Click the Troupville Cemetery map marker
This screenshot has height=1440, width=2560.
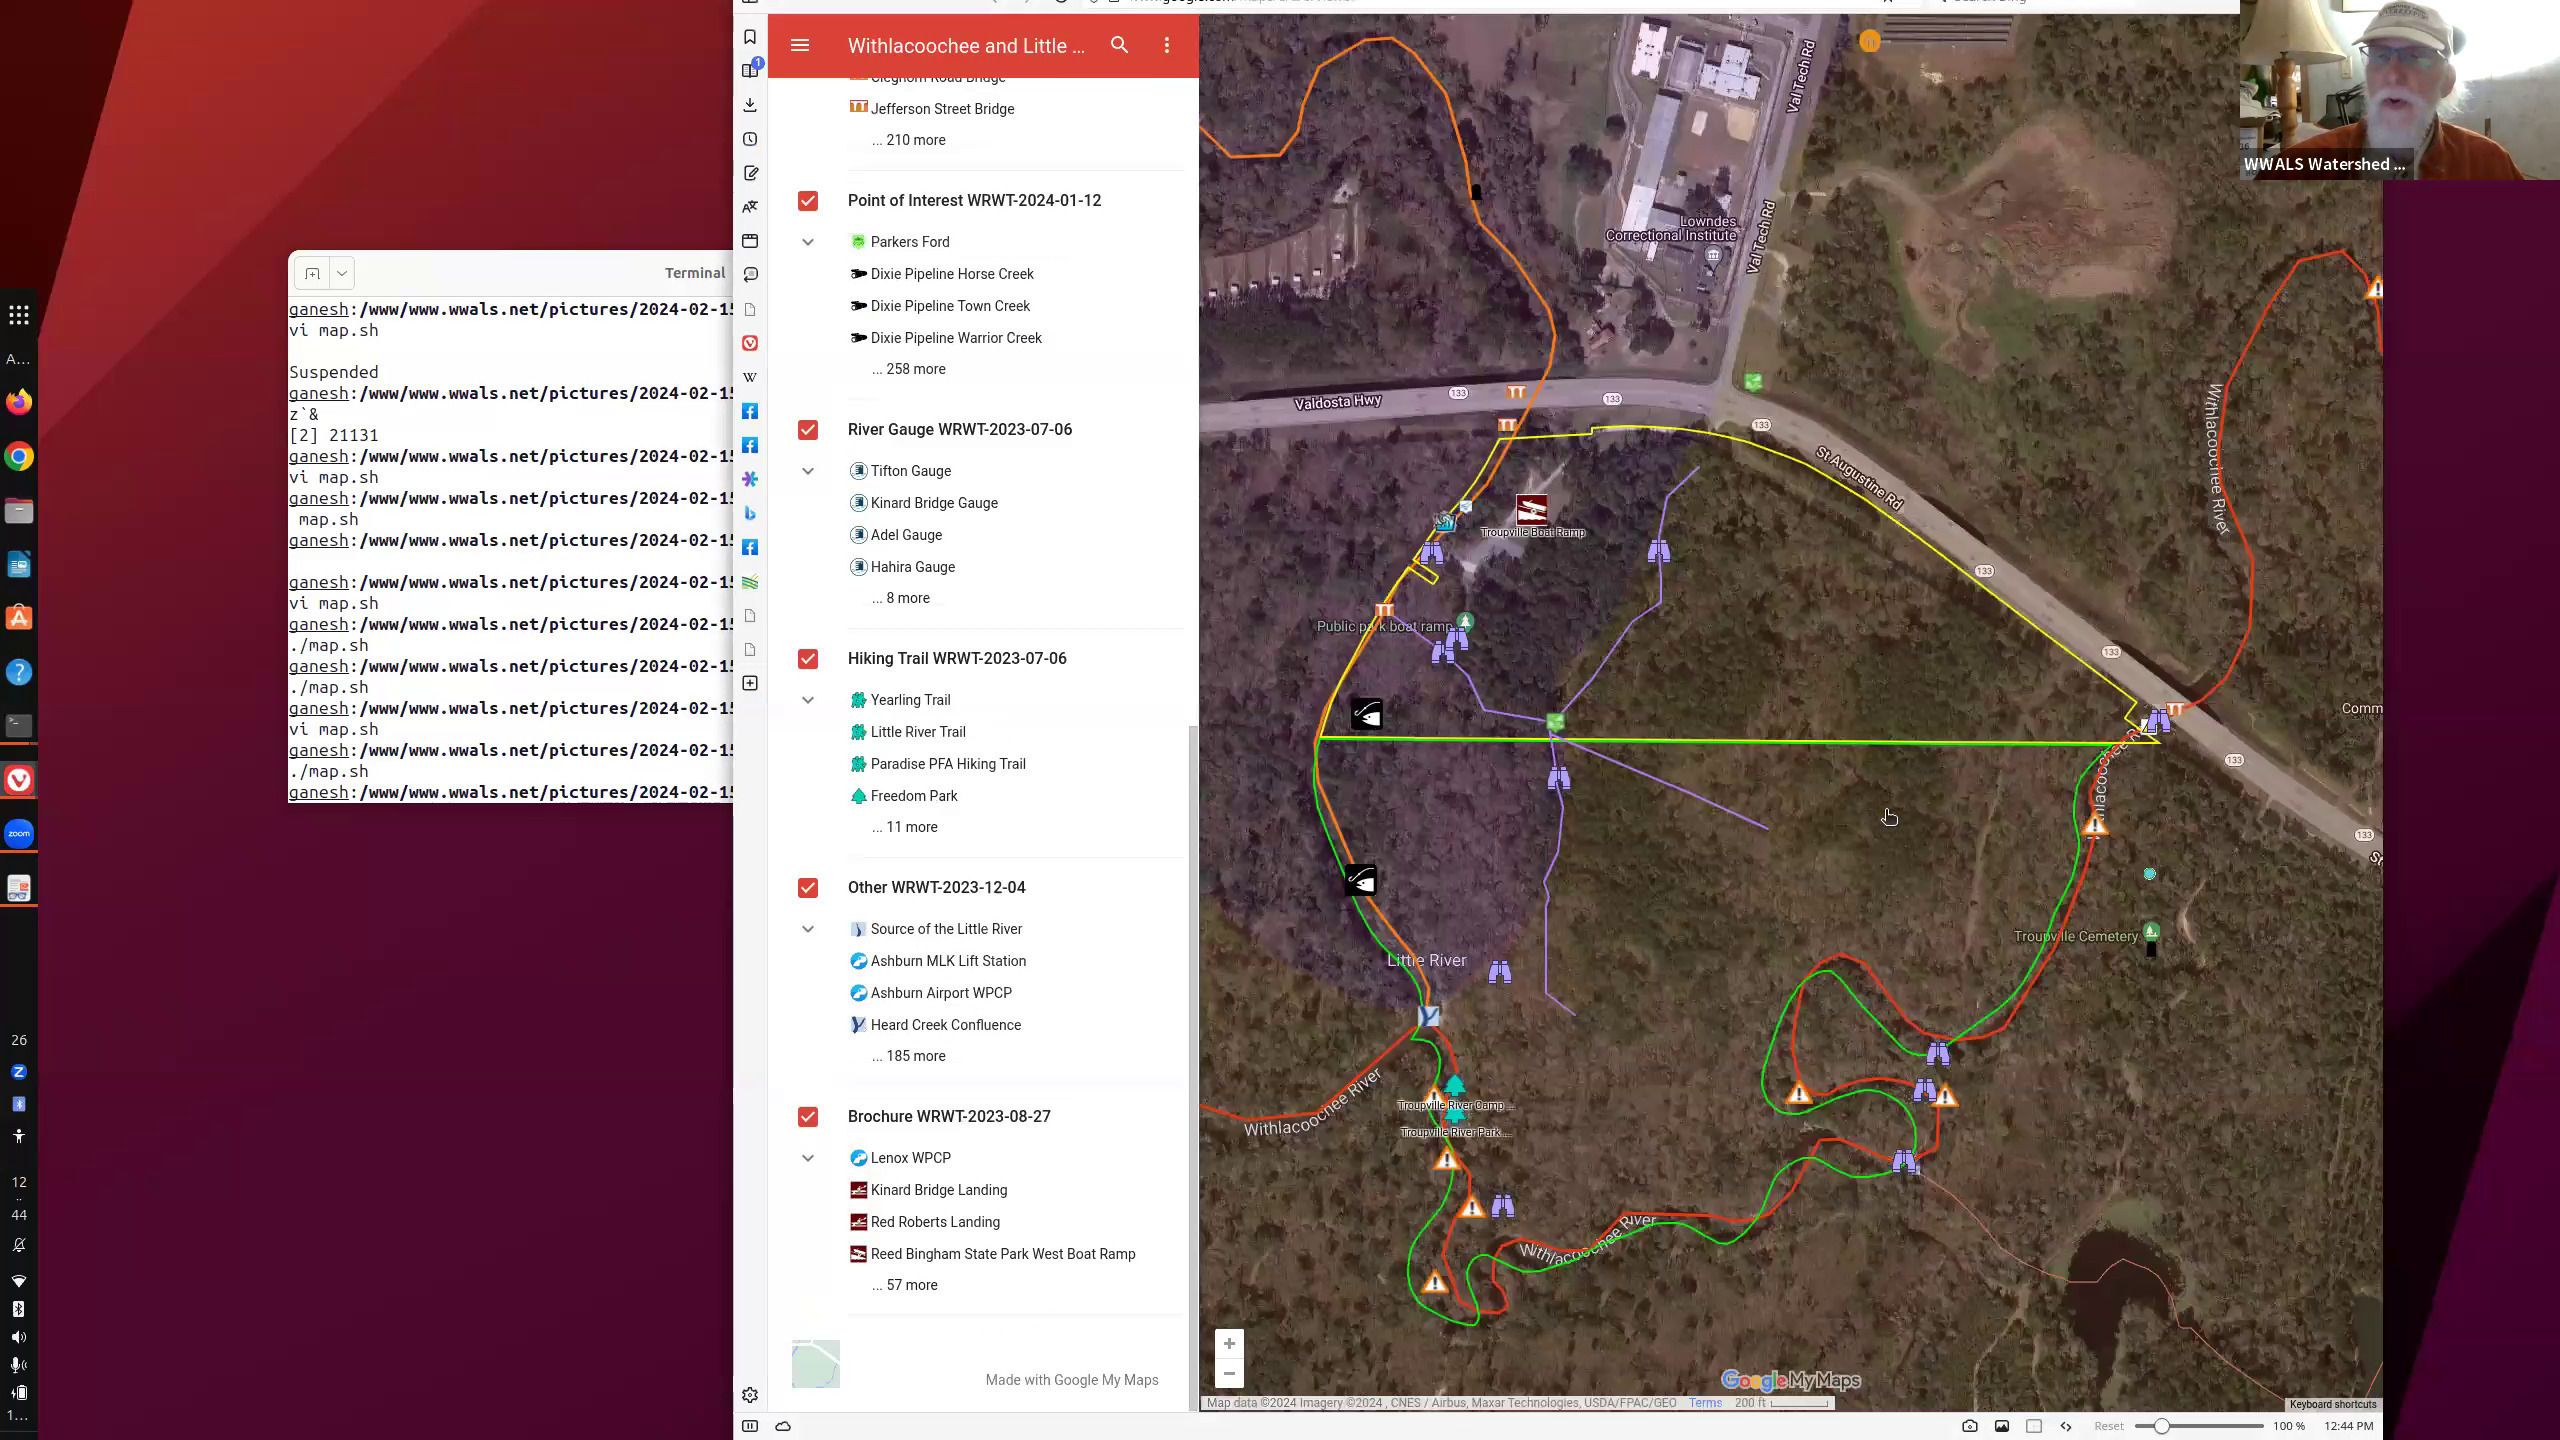point(2151,931)
